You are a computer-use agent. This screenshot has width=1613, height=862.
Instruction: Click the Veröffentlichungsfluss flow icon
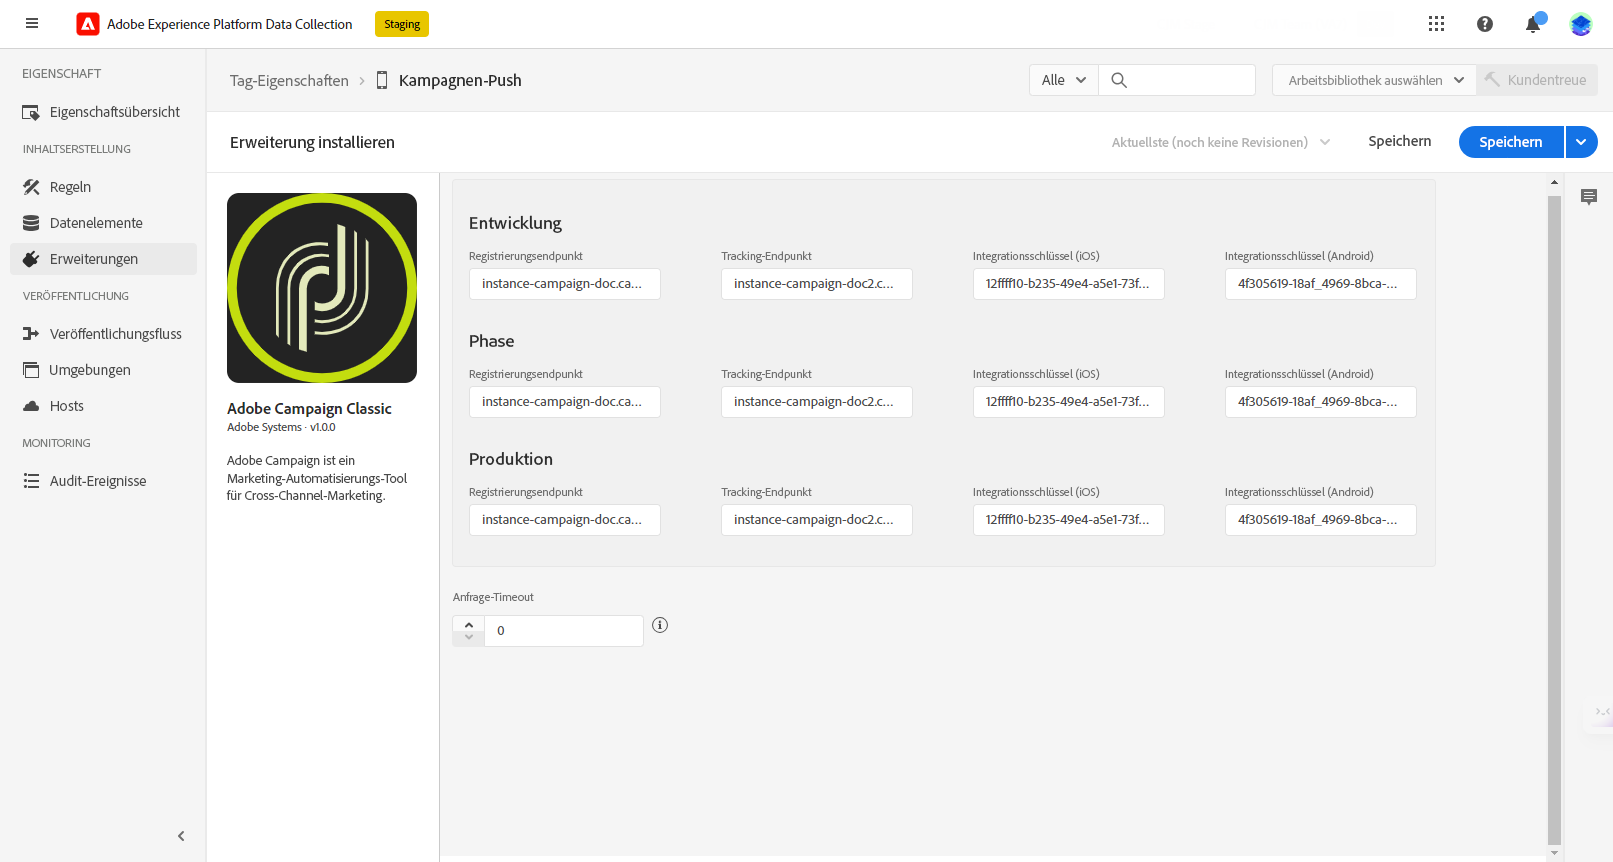pos(31,334)
